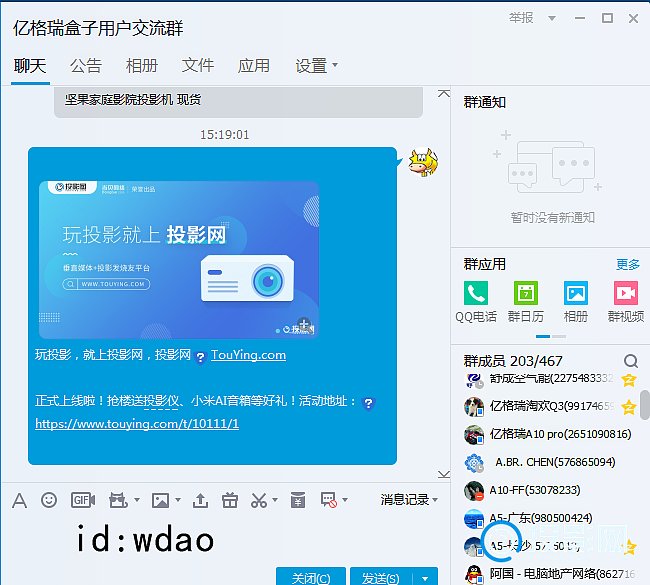650x585 pixels.
Task: Click the penguin avatar of 阿国 member
Action: coord(474,575)
